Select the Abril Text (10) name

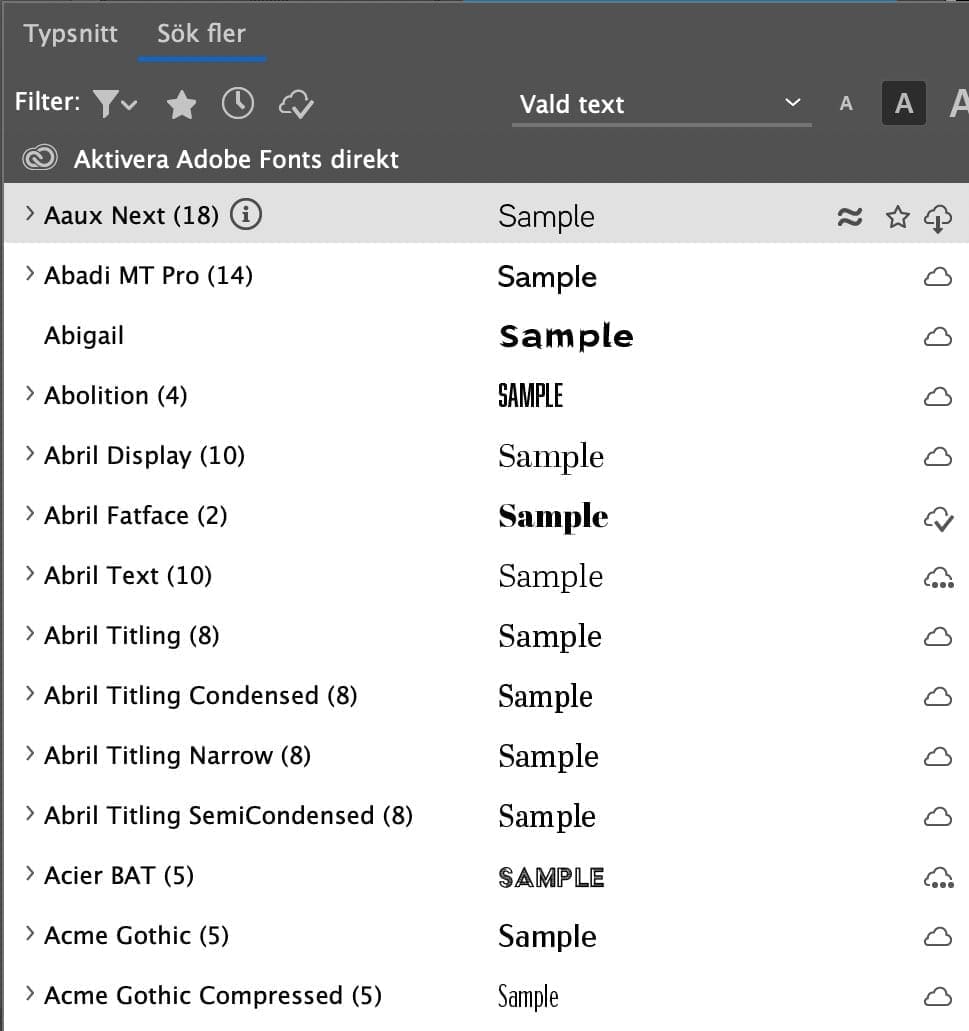pyautogui.click(x=128, y=575)
